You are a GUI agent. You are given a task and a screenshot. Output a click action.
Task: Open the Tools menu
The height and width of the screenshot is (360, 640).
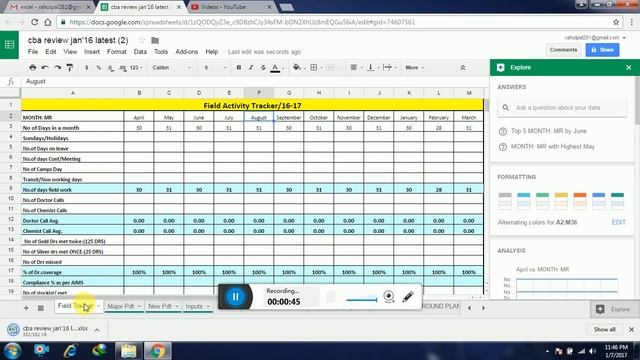(161, 52)
